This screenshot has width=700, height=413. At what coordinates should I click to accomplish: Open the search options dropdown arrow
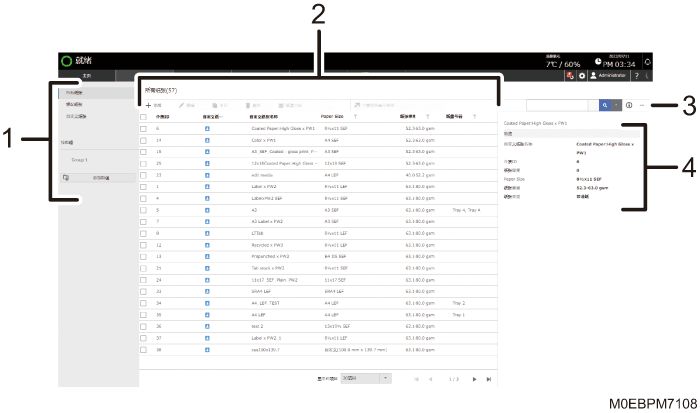tap(617, 105)
